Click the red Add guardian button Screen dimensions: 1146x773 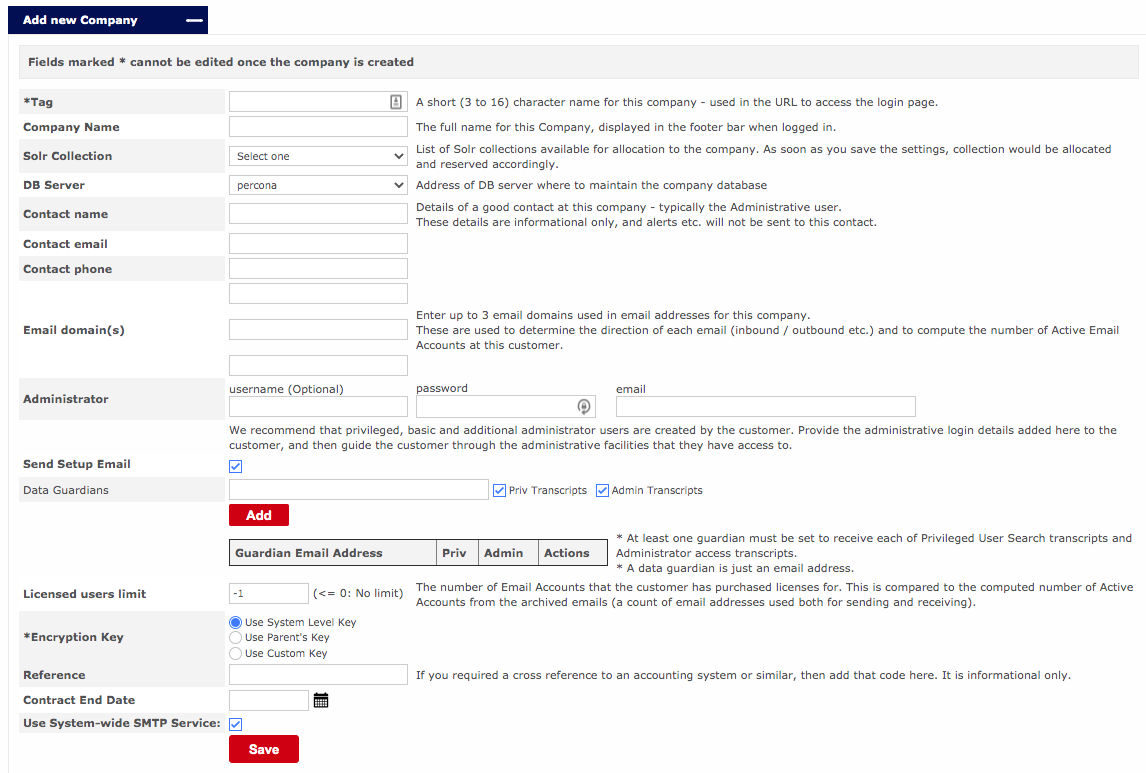click(258, 515)
